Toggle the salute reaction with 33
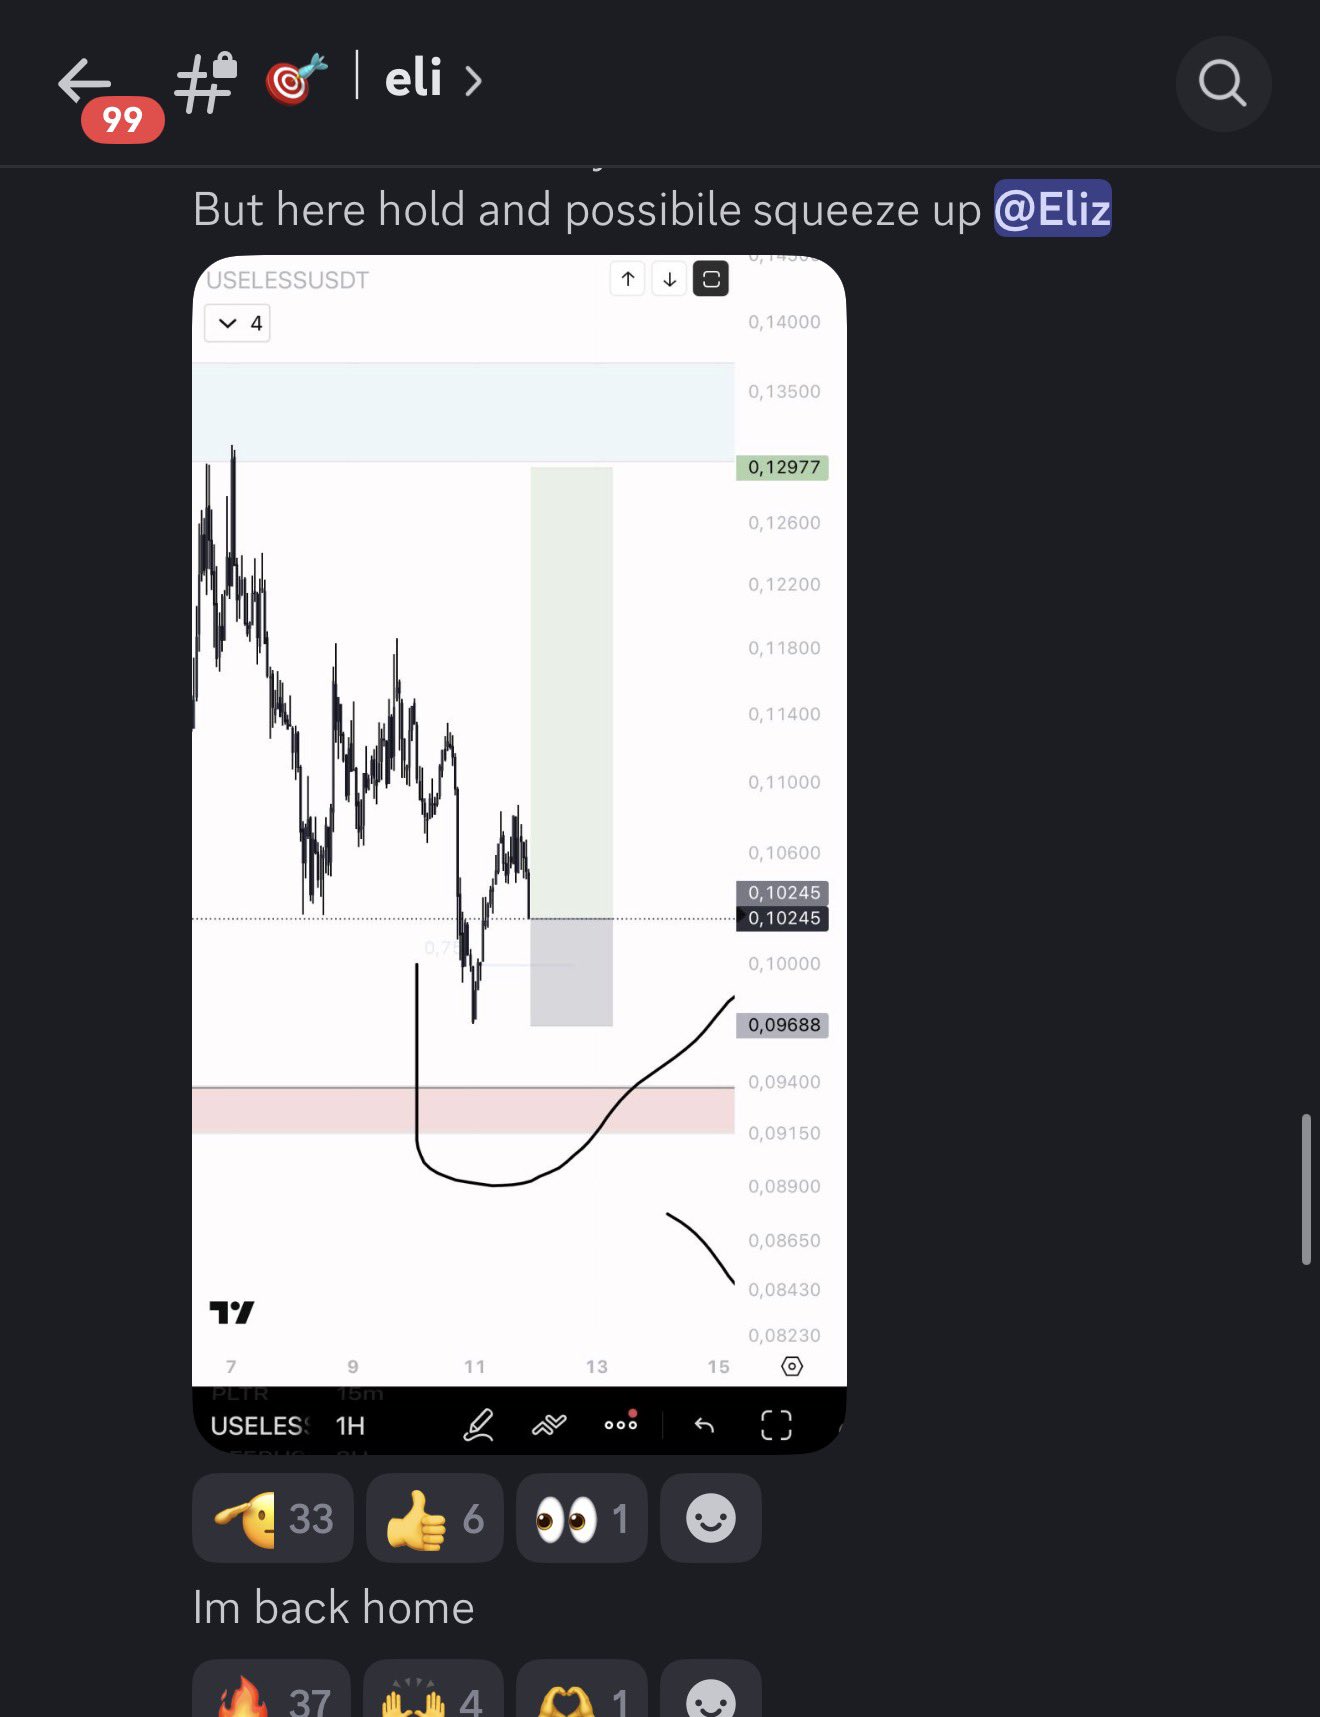The height and width of the screenshot is (1717, 1320). click(x=273, y=1518)
